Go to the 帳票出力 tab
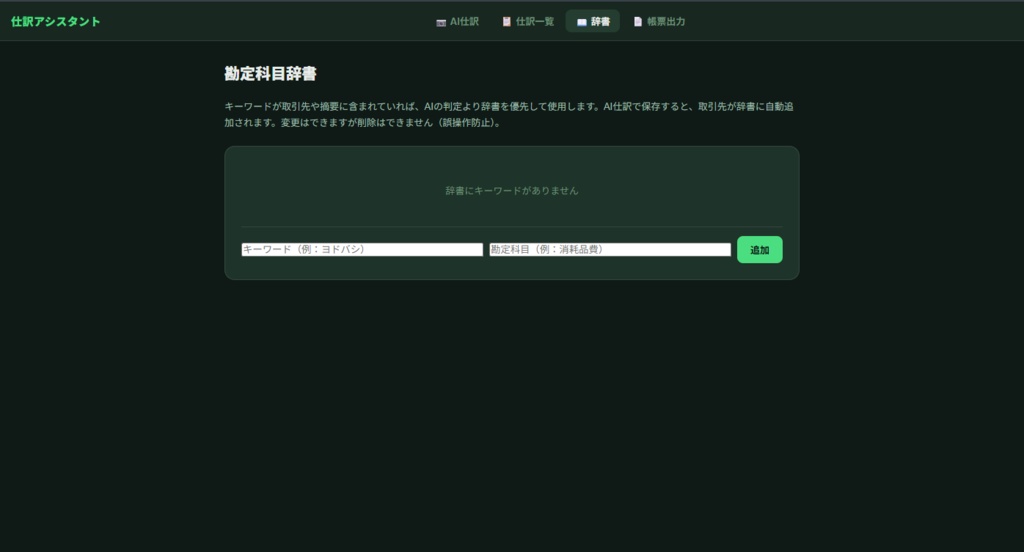This screenshot has width=1024, height=552. tap(659, 22)
